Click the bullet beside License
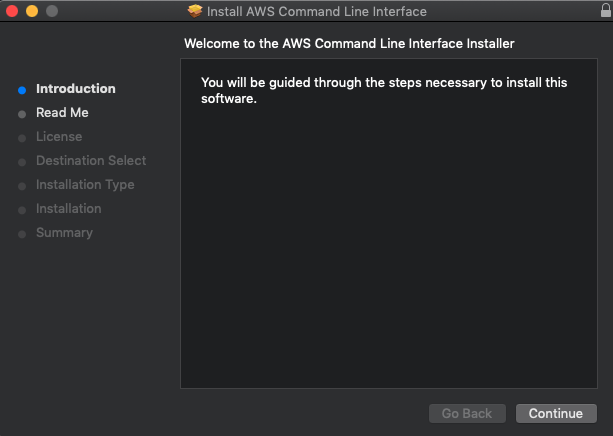613x436 pixels. [x=22, y=138]
